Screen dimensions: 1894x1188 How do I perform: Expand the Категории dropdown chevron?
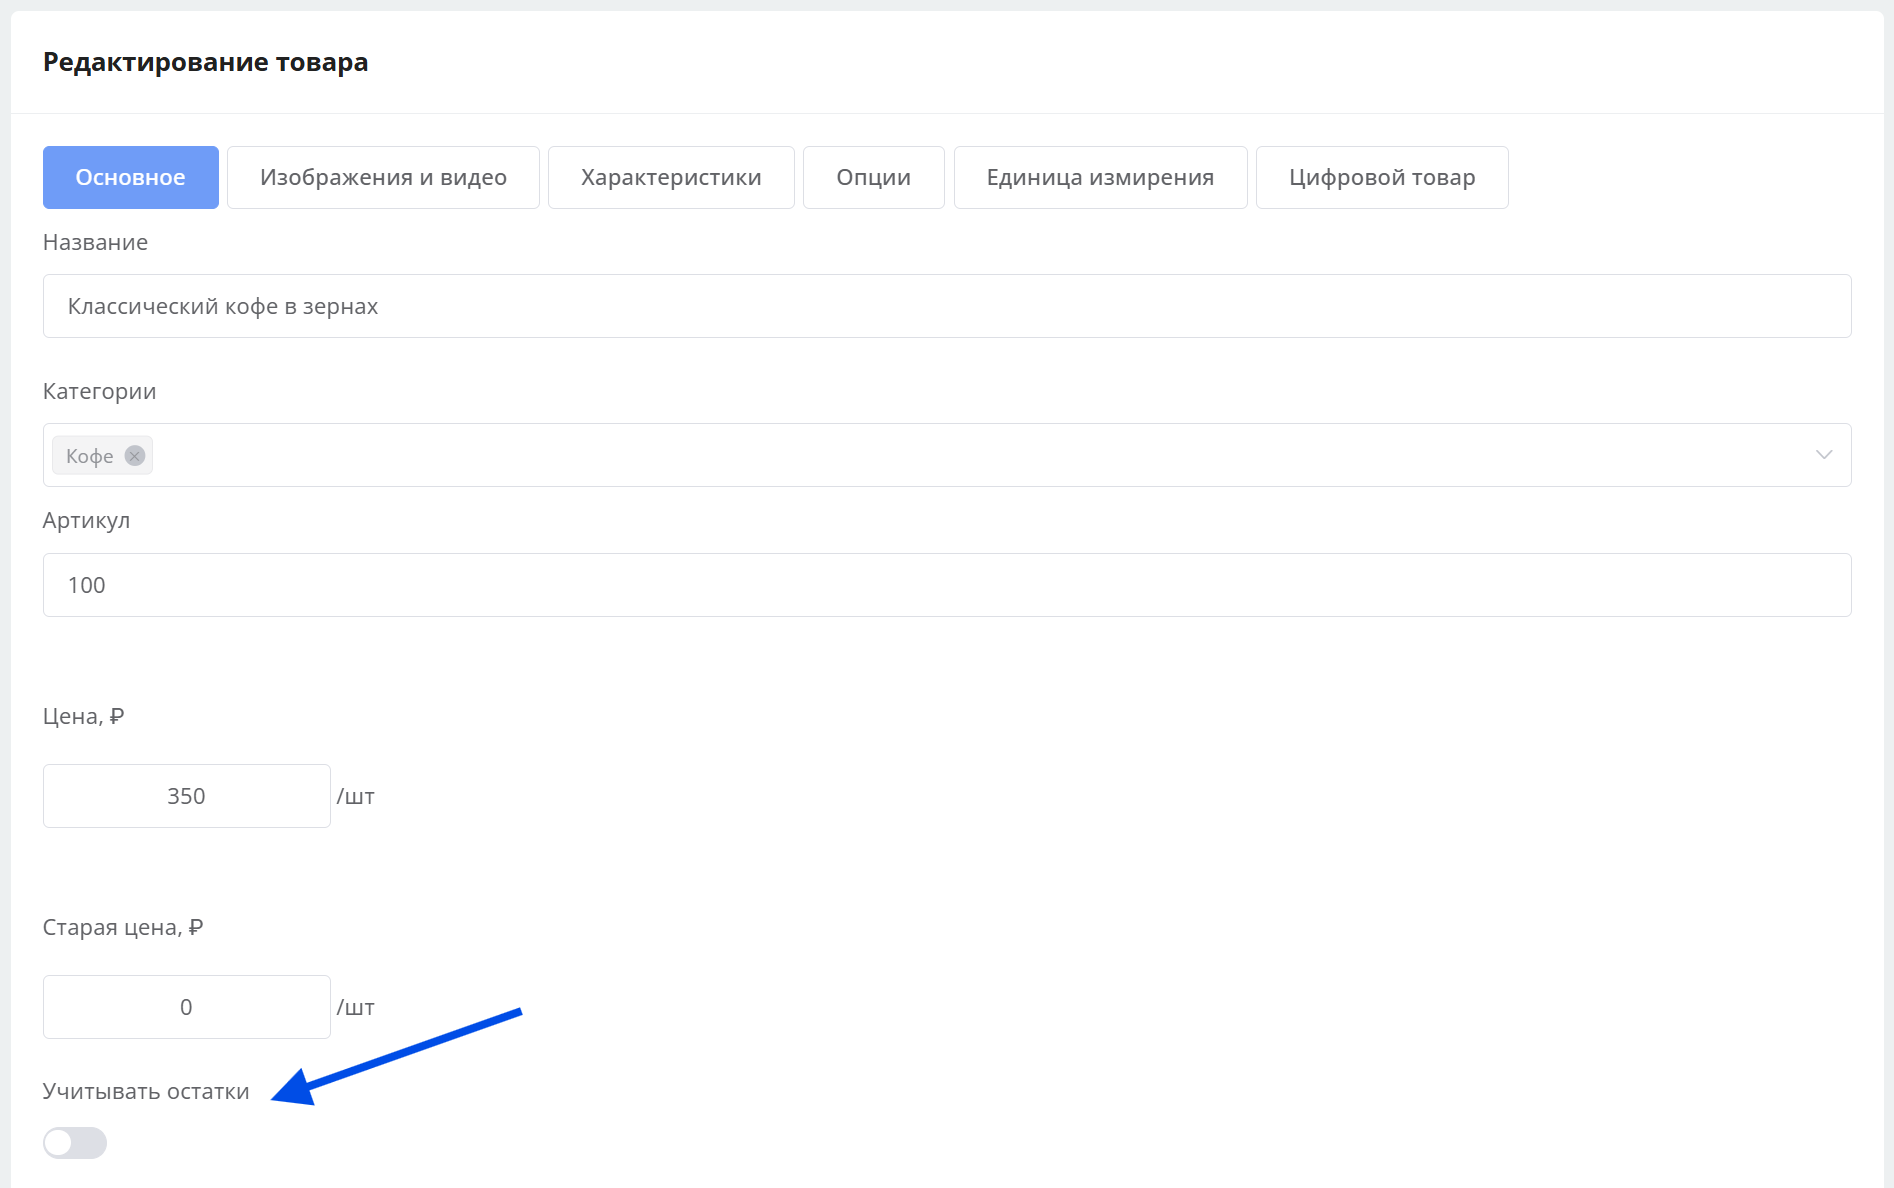pyautogui.click(x=1823, y=455)
